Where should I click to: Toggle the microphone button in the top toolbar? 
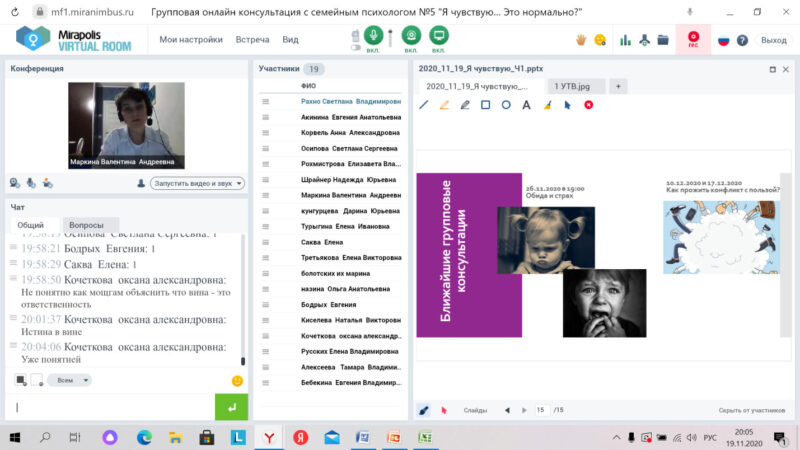(x=373, y=35)
